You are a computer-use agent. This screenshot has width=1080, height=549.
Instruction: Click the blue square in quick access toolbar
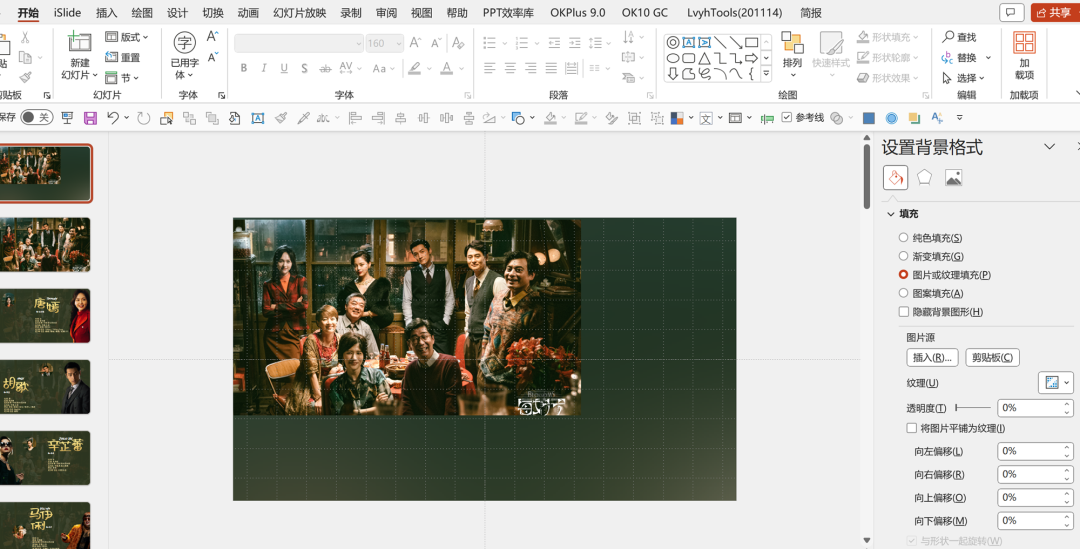(869, 118)
